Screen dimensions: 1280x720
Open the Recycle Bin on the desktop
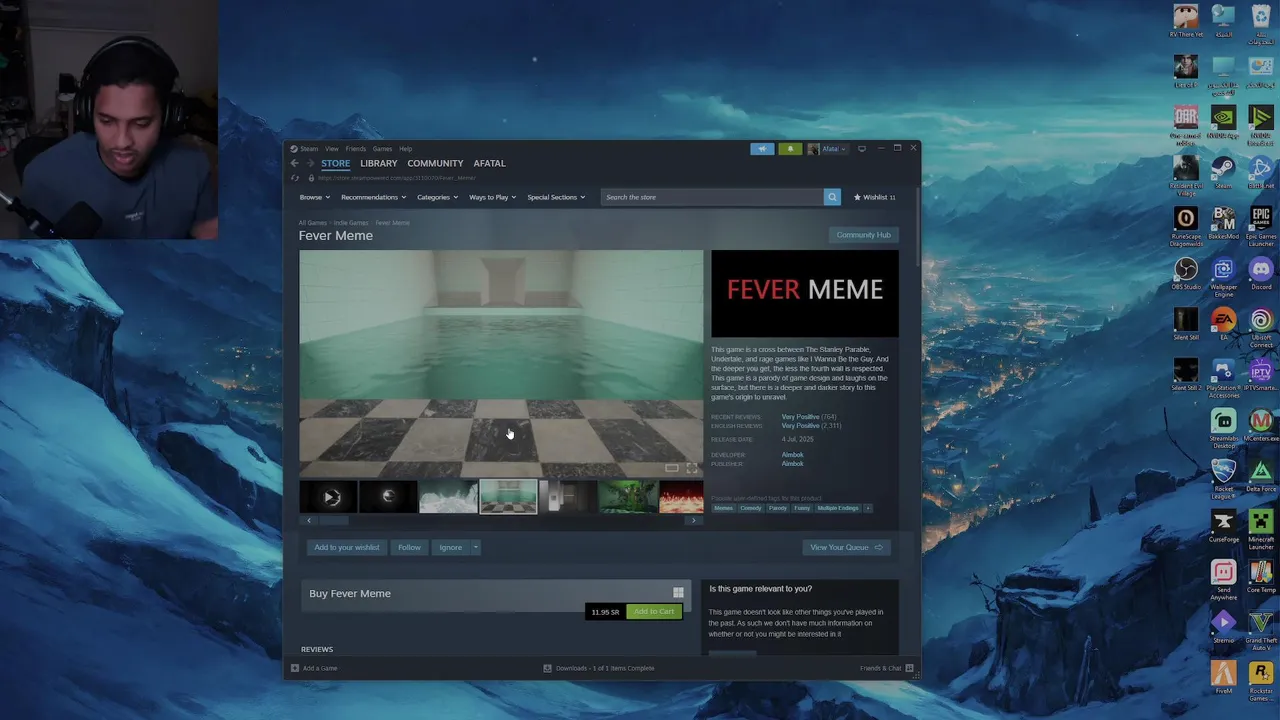(x=1261, y=26)
